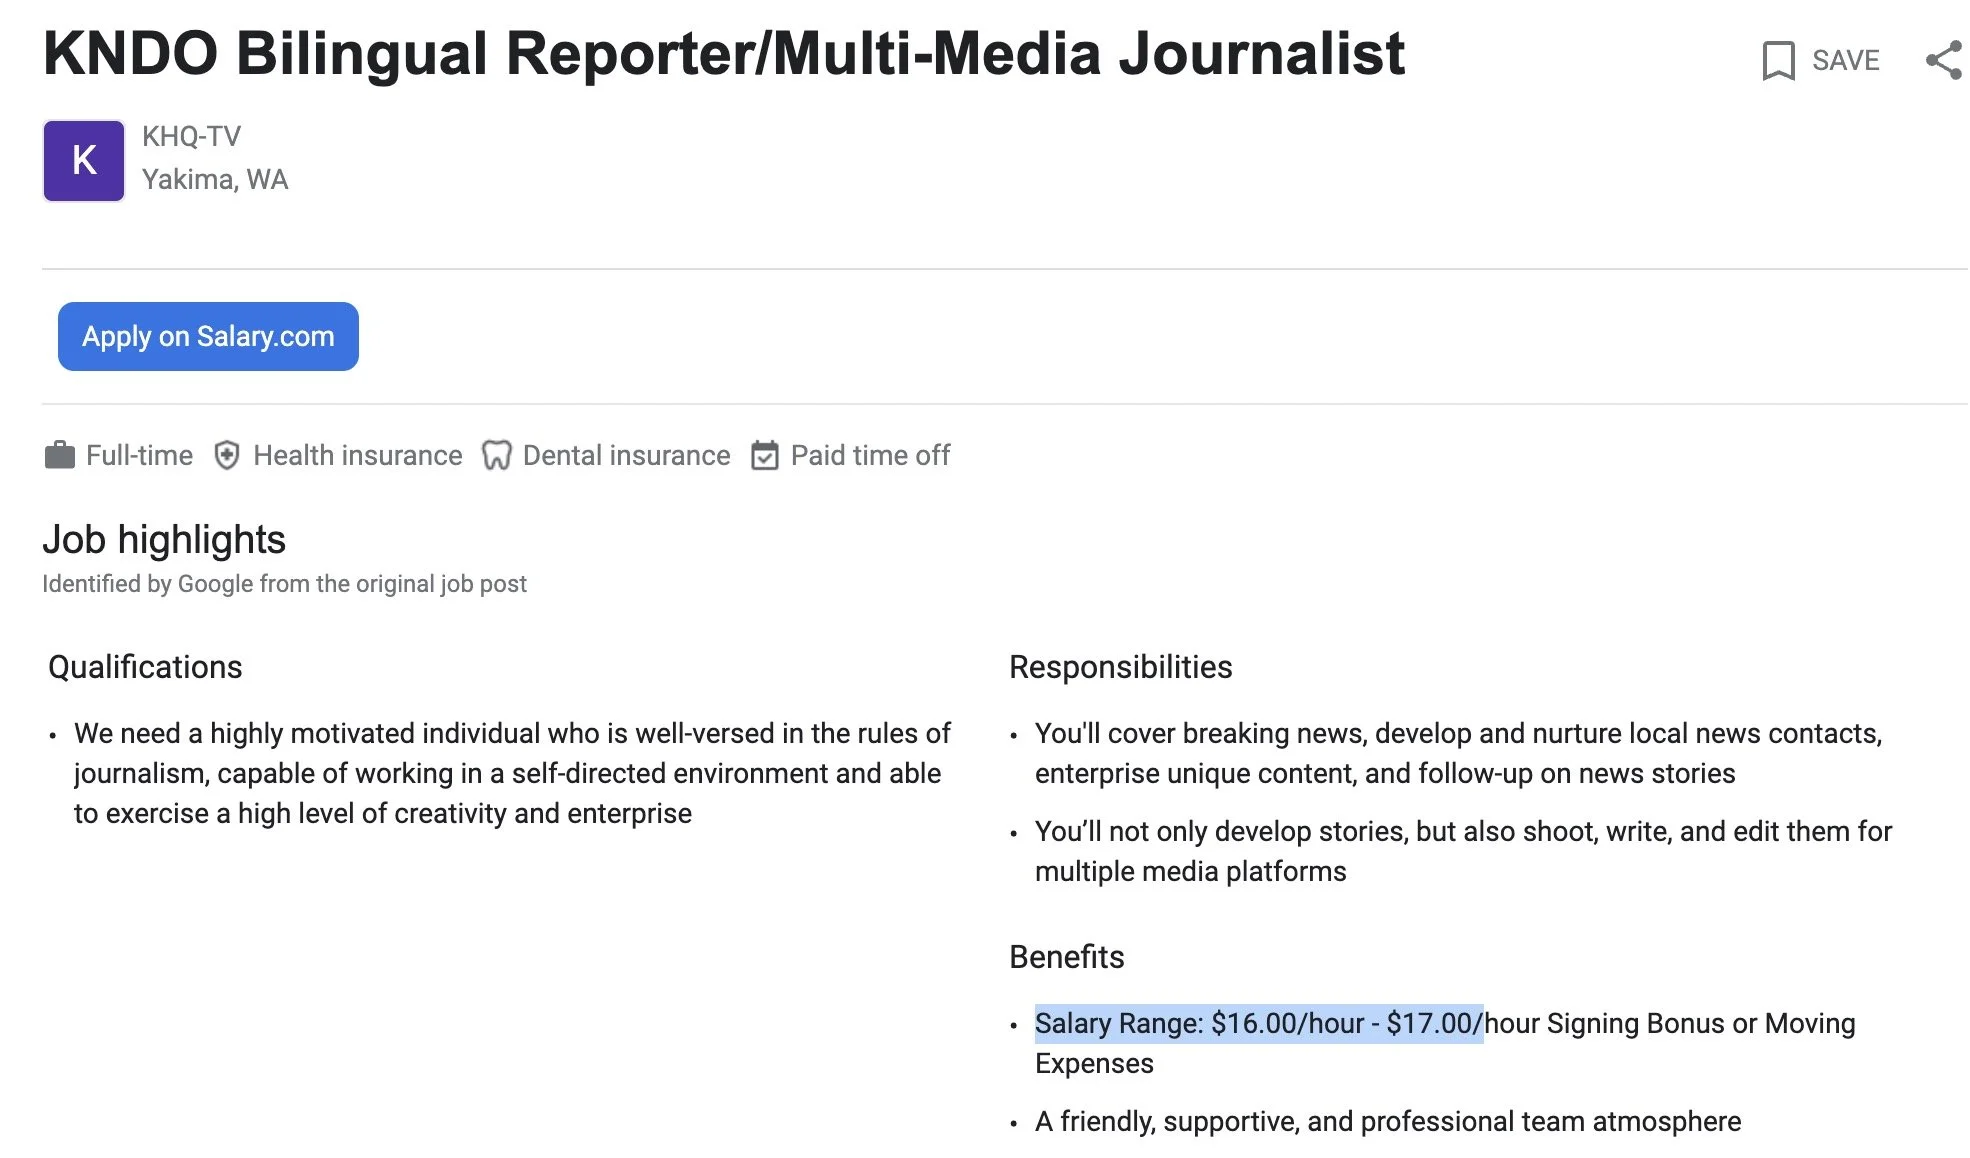The width and height of the screenshot is (1970, 1158).
Task: Click the Benefits heading
Action: [x=1067, y=957]
